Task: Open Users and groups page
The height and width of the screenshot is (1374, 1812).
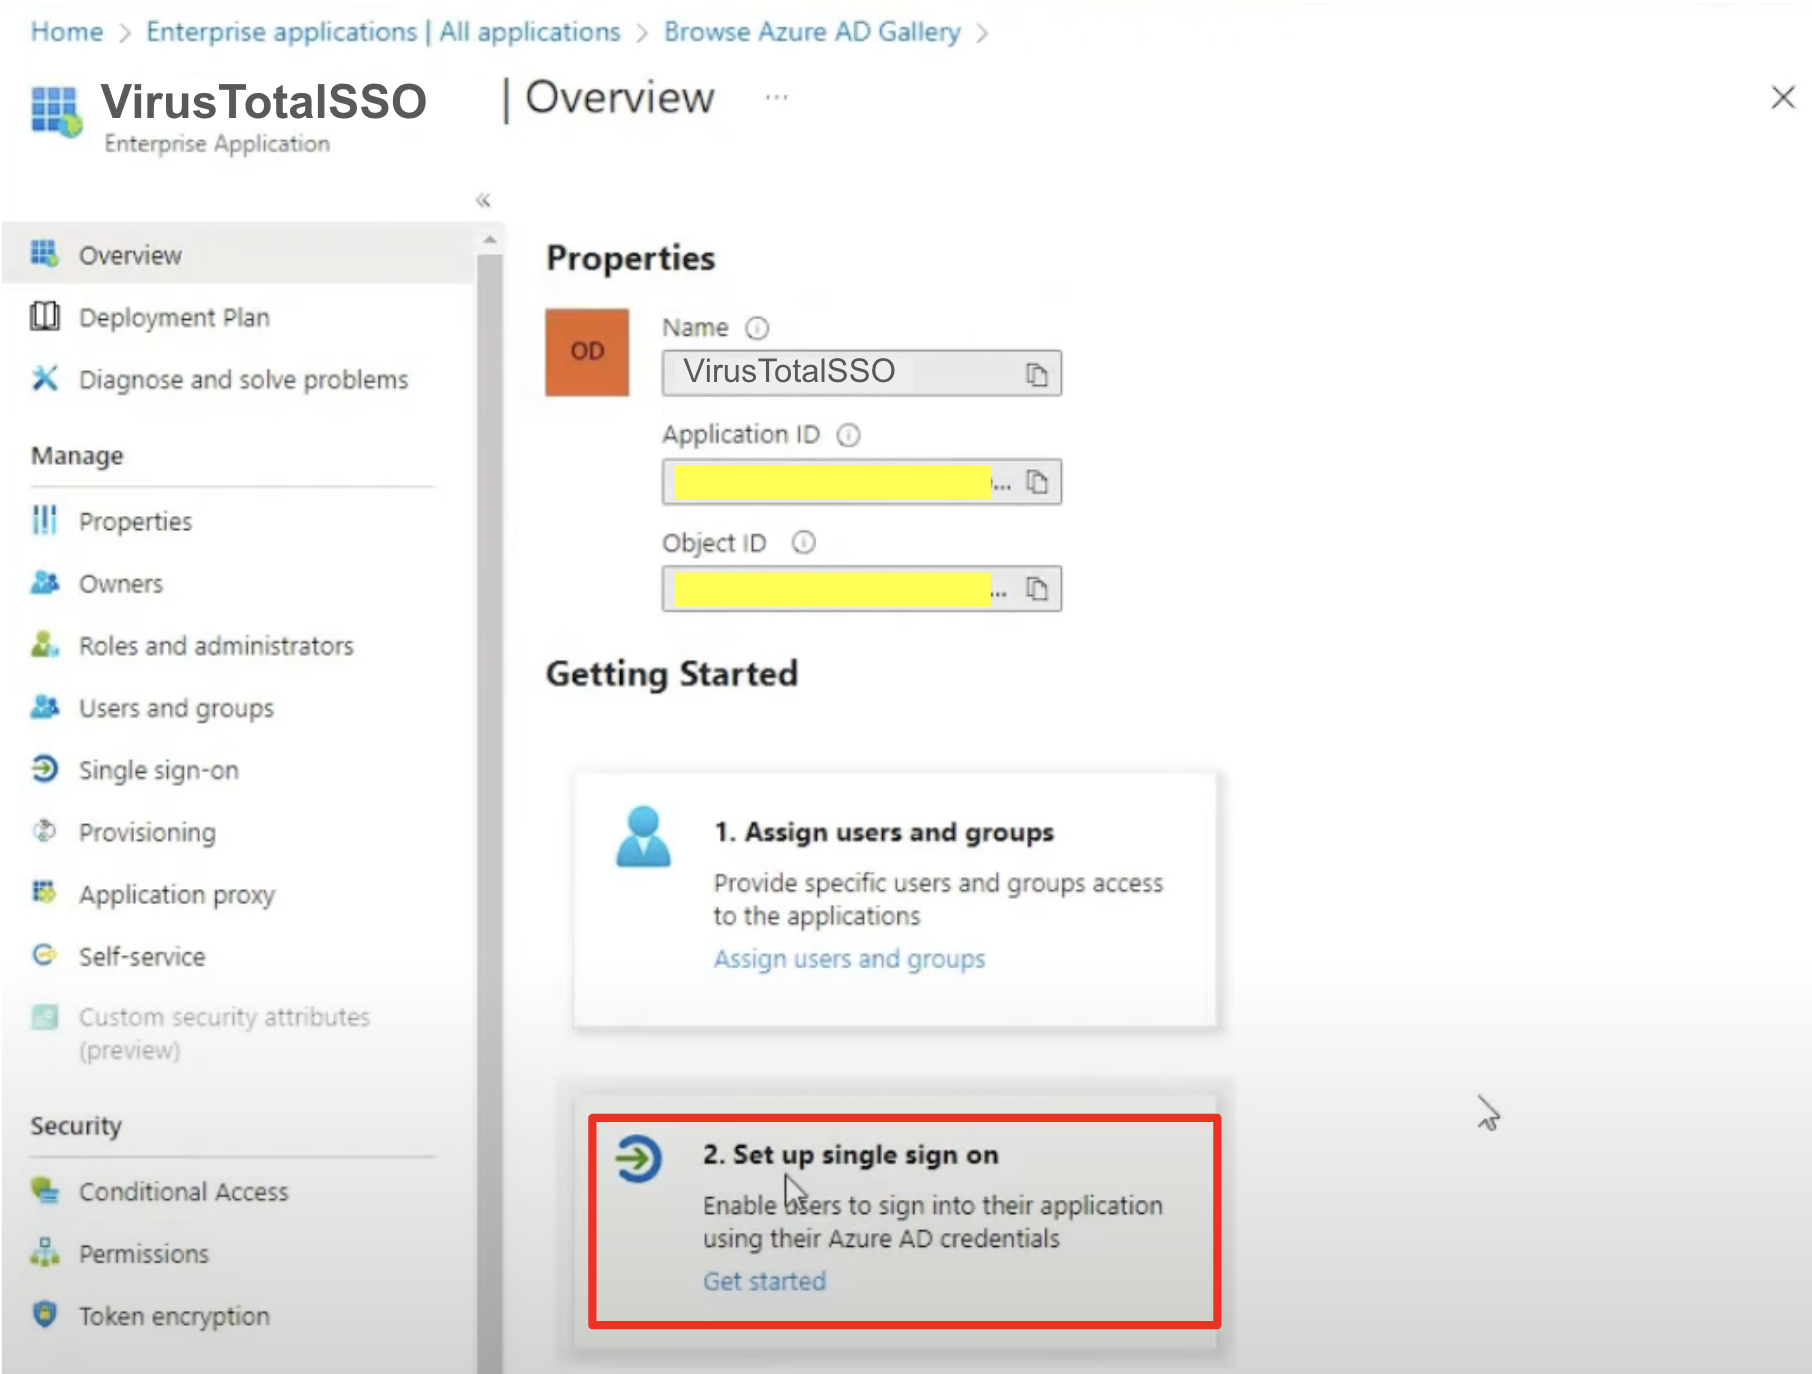Action: (176, 707)
